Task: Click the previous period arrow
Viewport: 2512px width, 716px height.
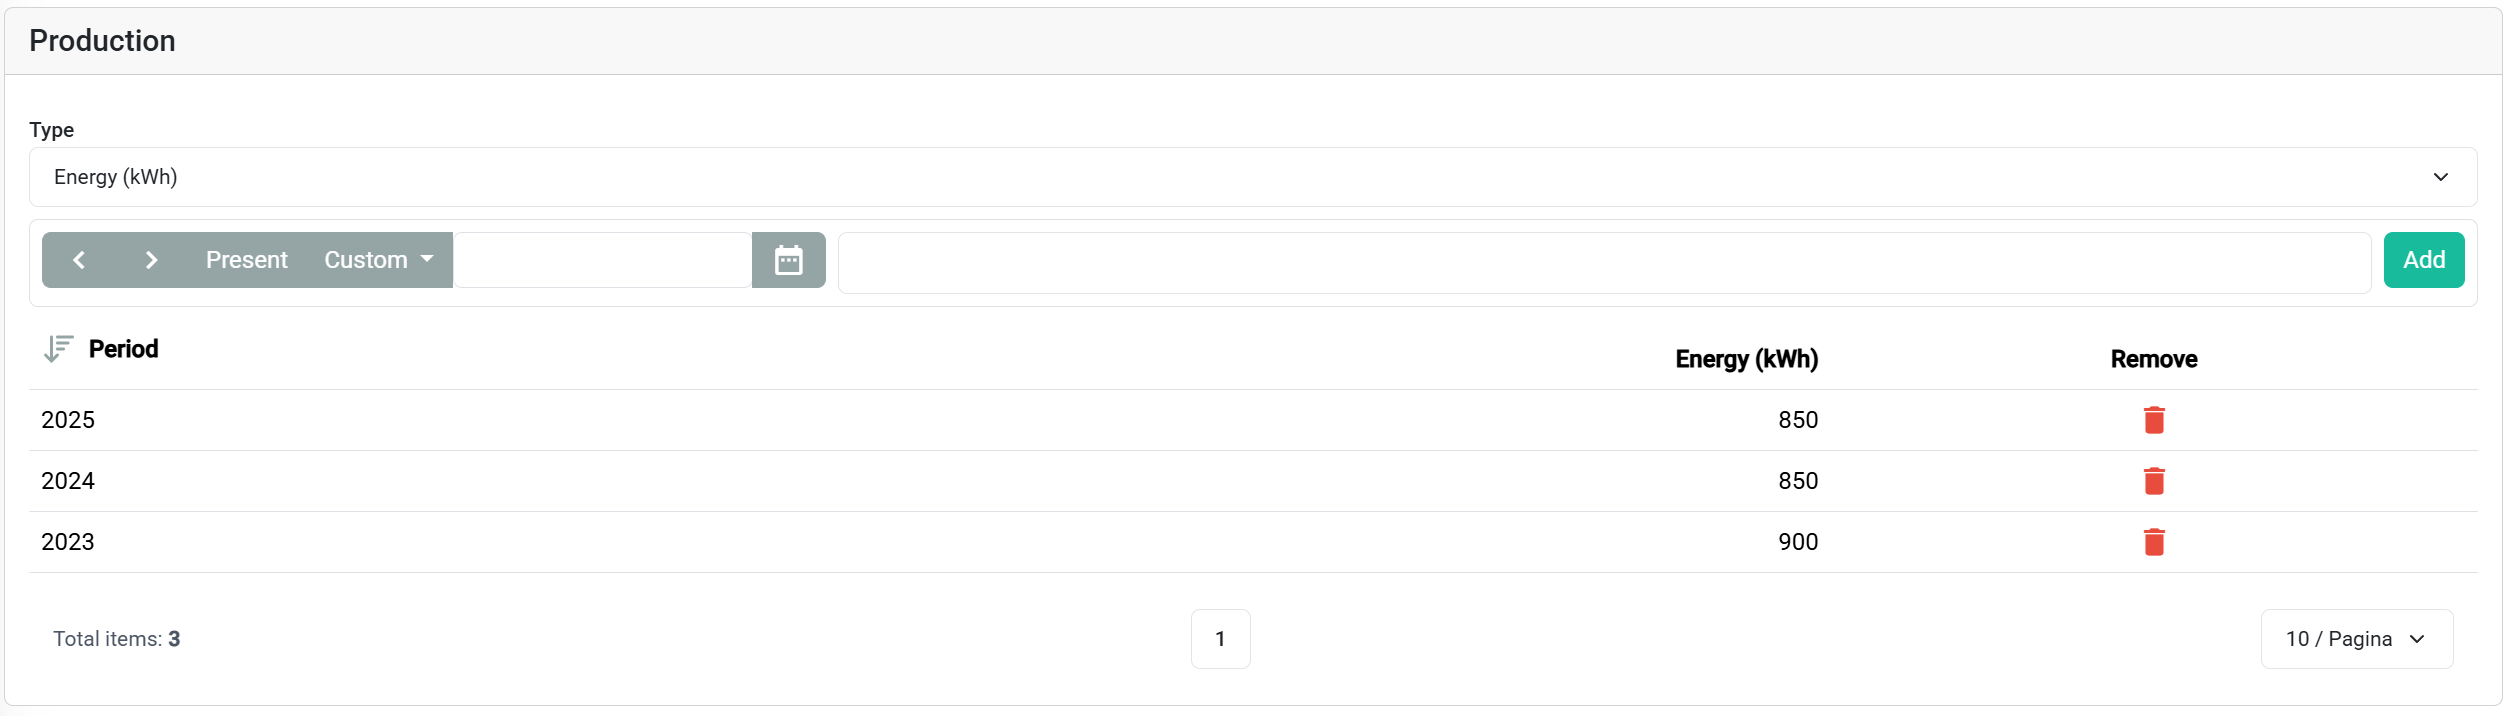Action: coord(79,260)
